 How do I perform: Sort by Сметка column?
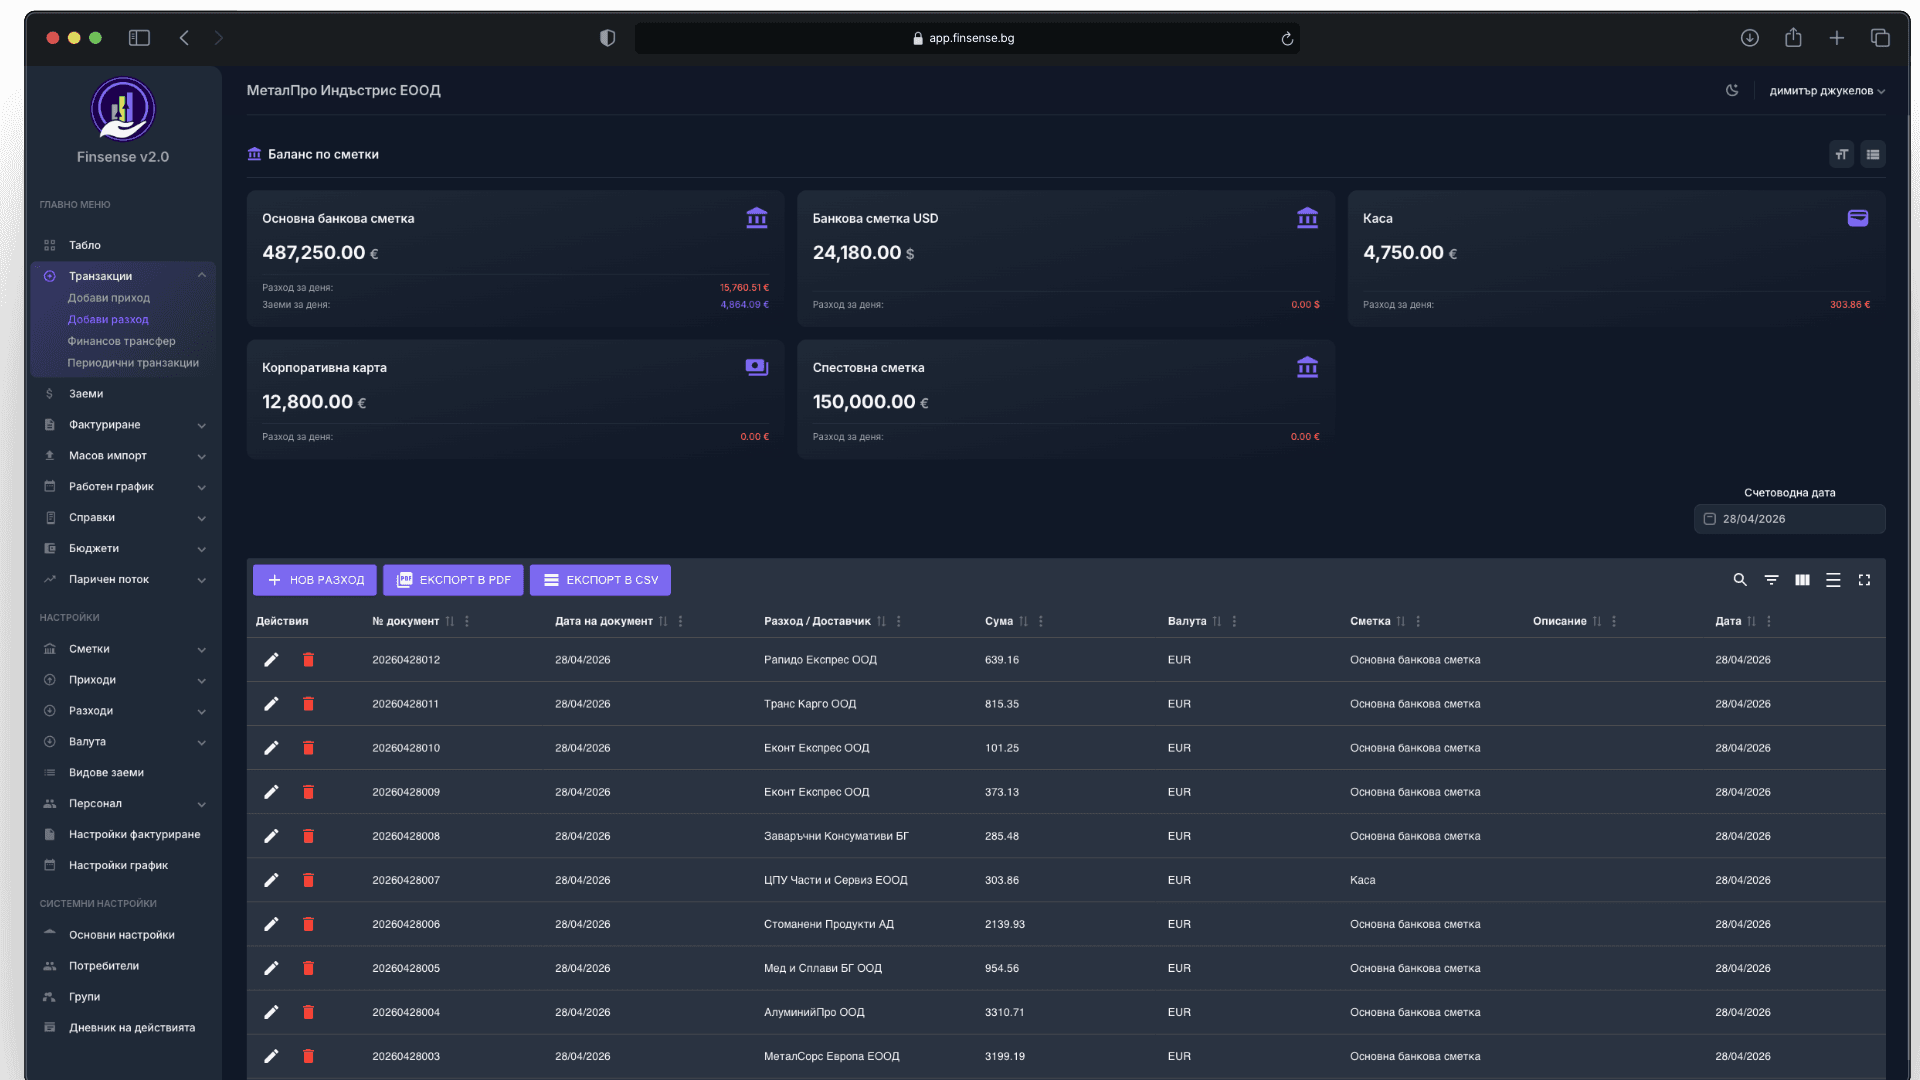pyautogui.click(x=1401, y=622)
